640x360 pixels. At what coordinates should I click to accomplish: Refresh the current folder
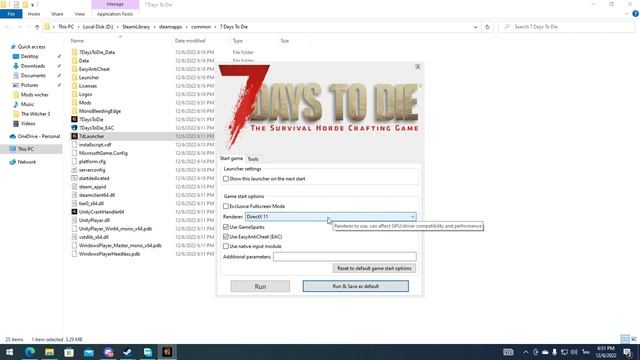[487, 27]
